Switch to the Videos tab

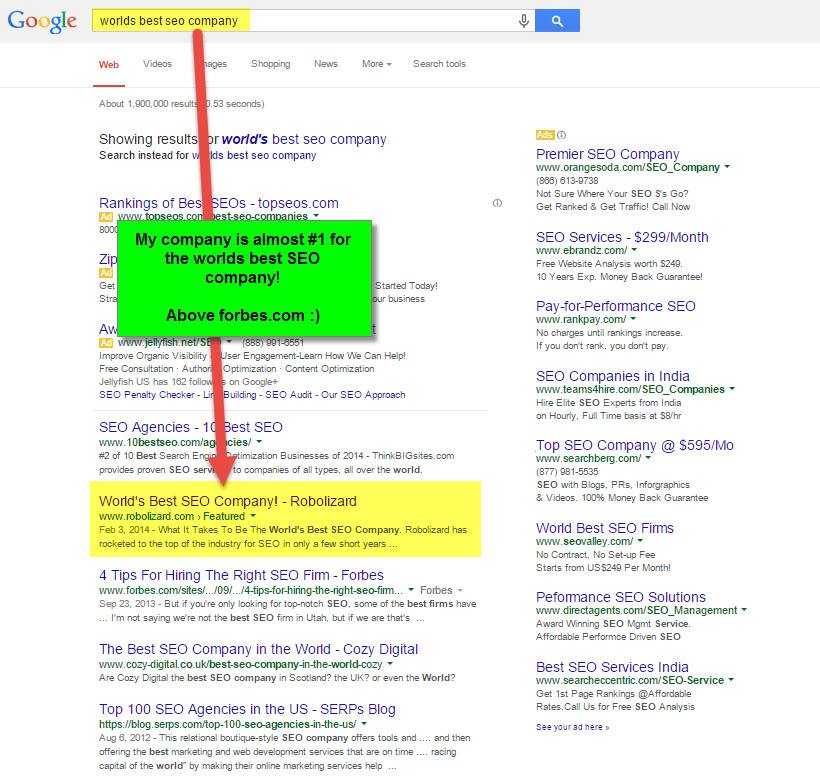(157, 64)
